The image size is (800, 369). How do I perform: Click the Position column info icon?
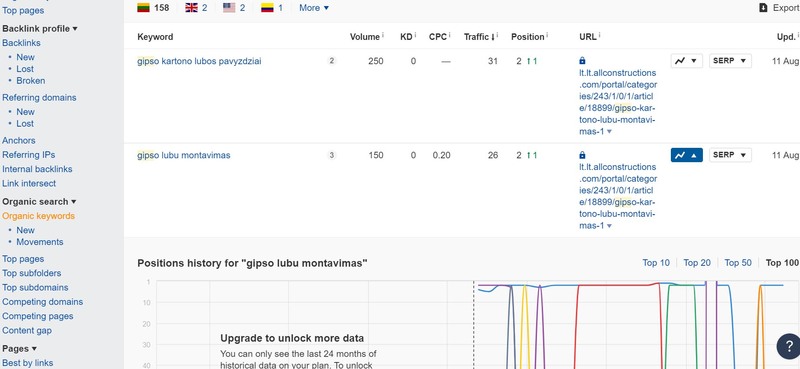[547, 35]
